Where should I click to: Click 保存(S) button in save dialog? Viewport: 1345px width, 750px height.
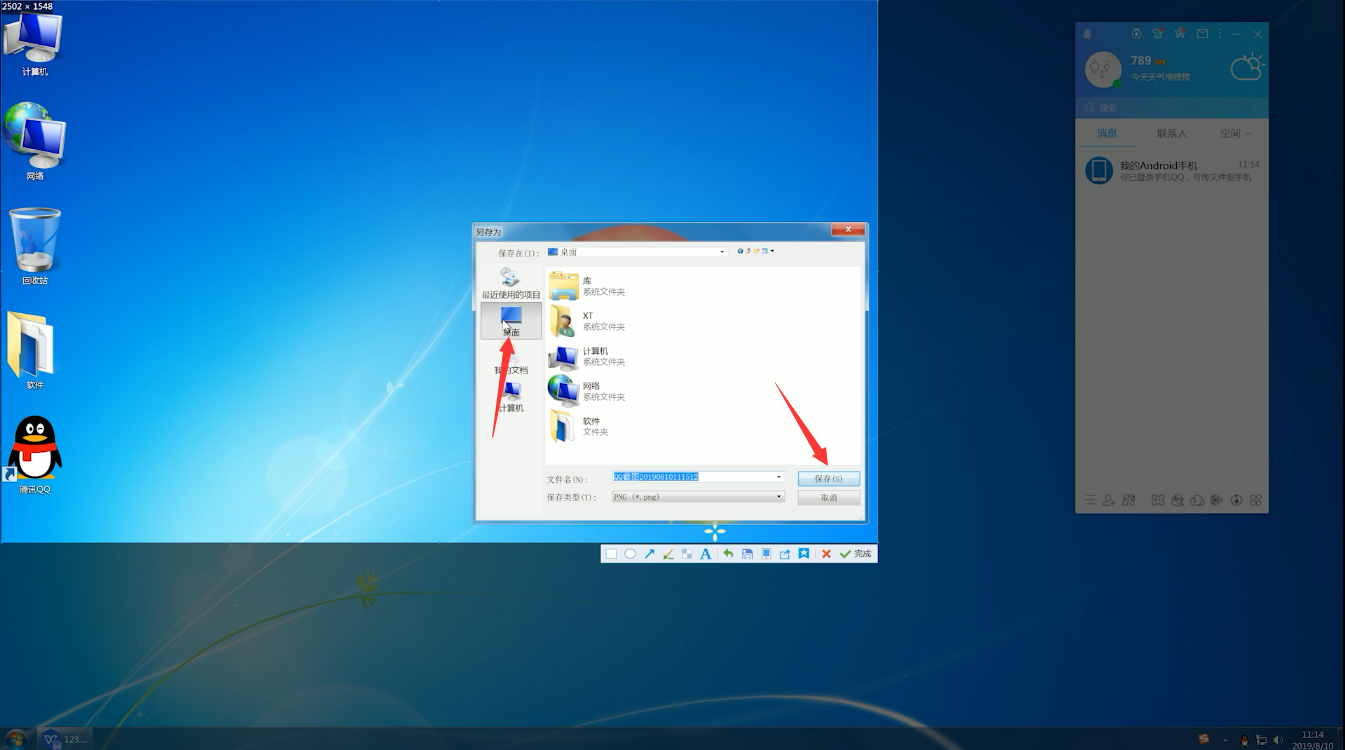point(829,479)
